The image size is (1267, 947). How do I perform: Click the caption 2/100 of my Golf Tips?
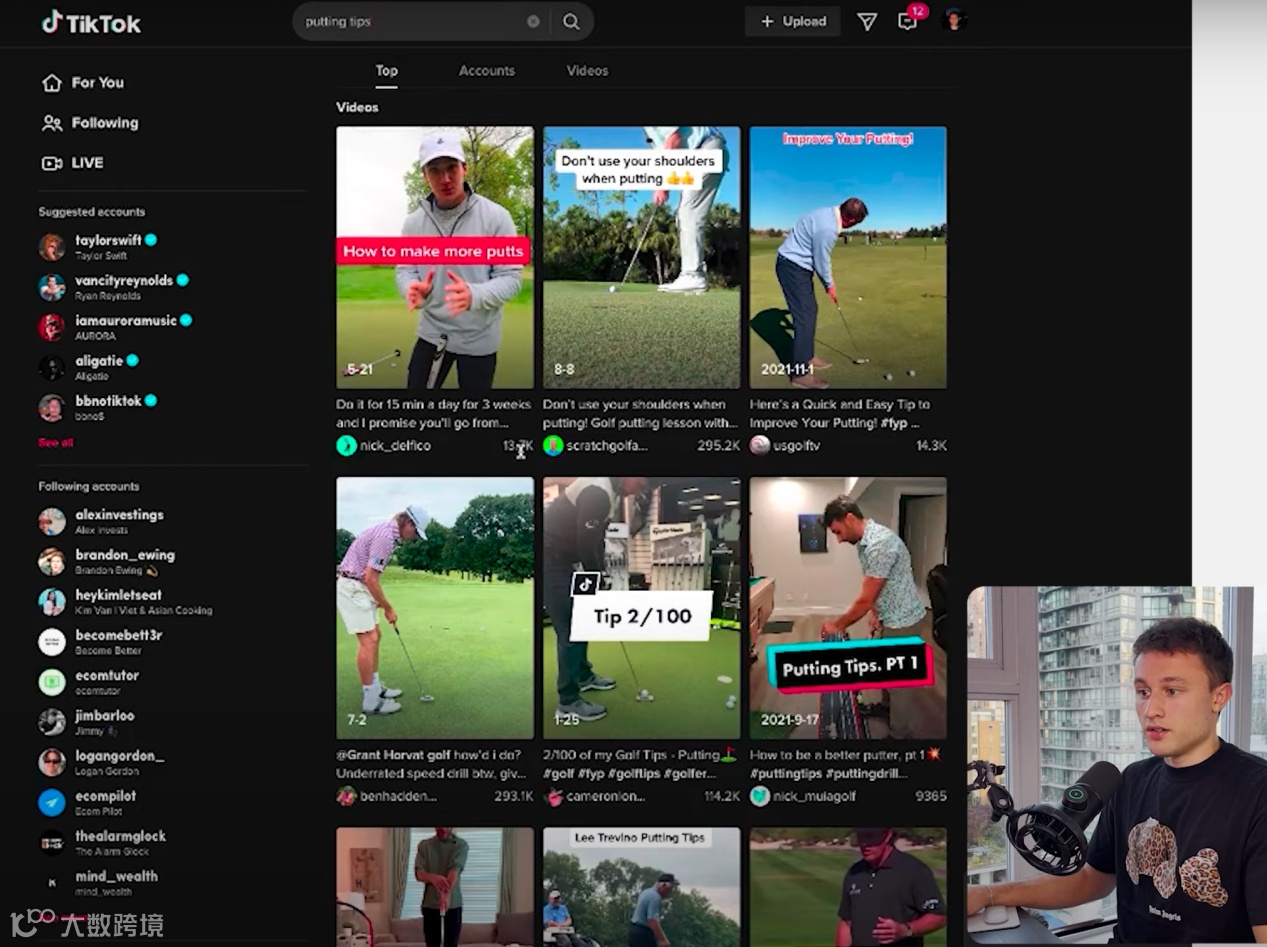pos(640,764)
